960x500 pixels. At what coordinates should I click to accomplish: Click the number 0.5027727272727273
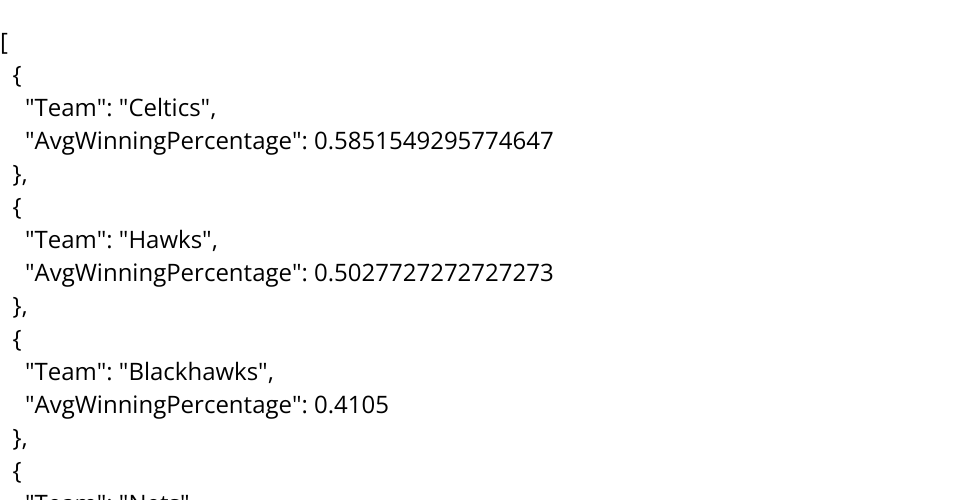(x=433, y=273)
